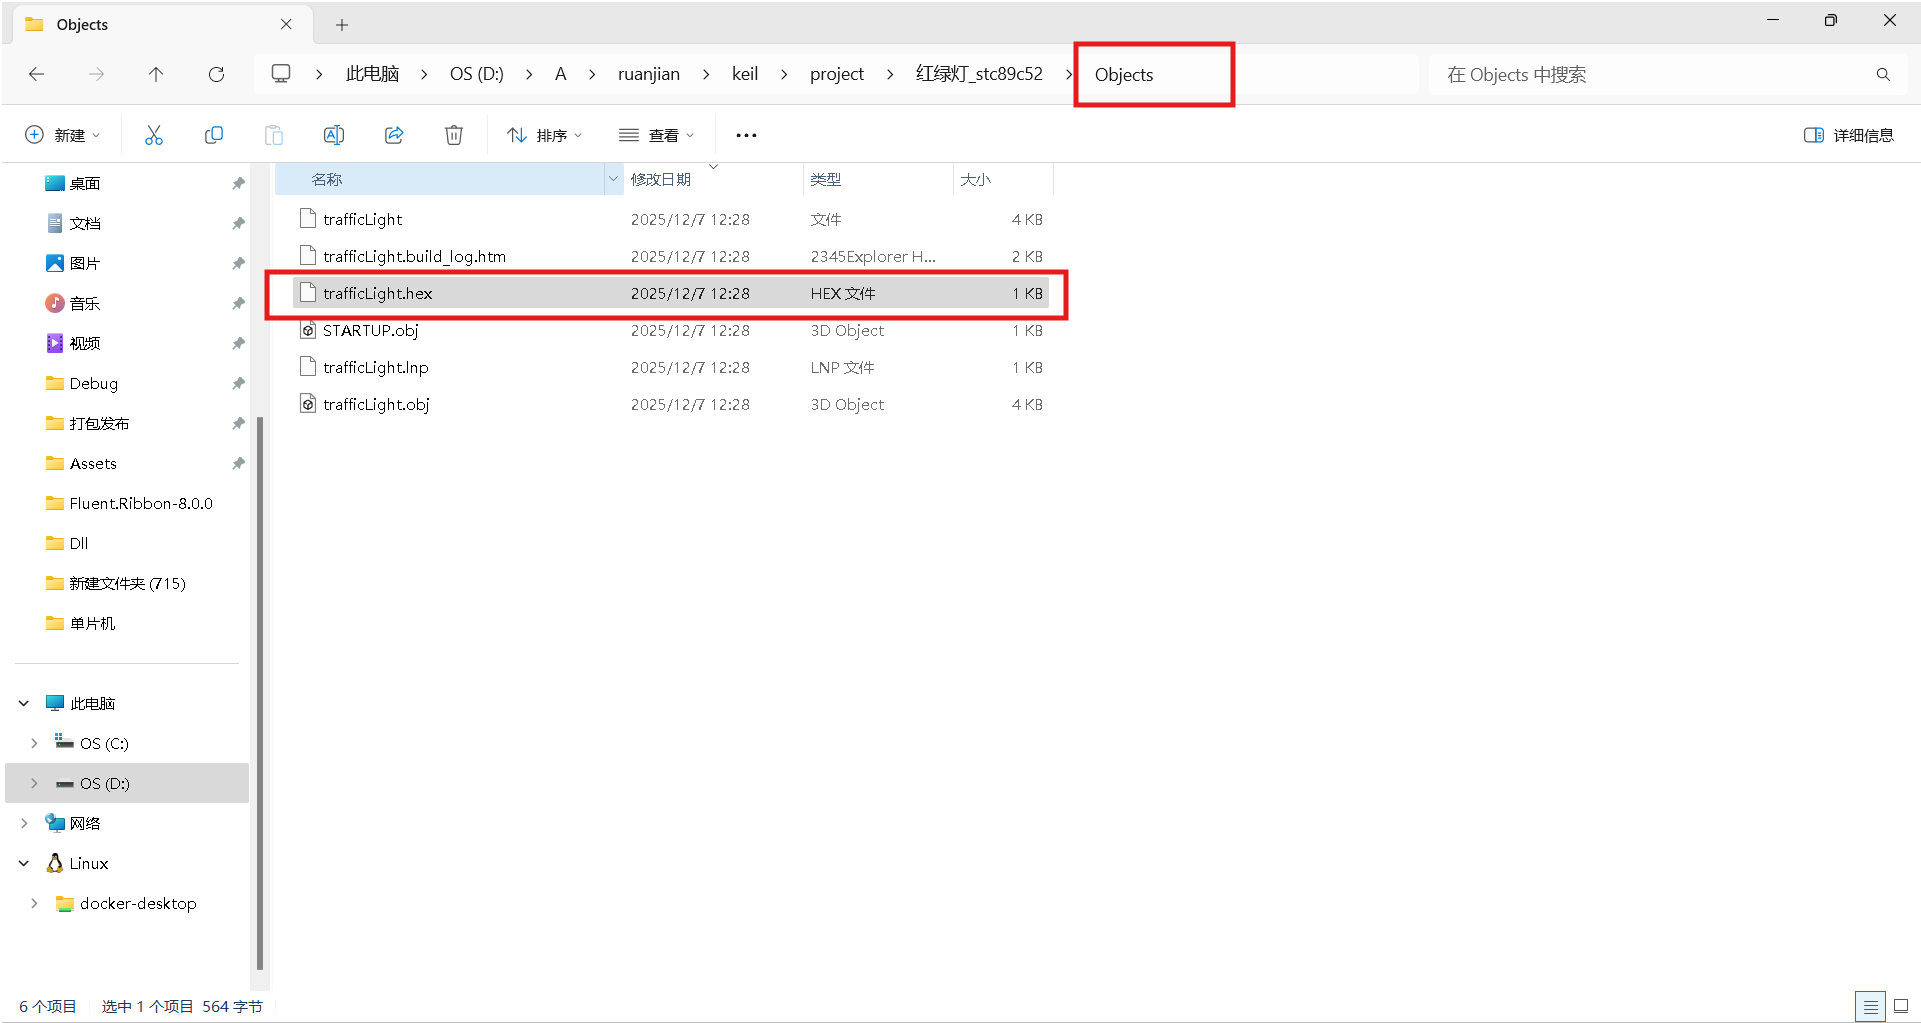Expand the 网络 tree node

coord(24,823)
